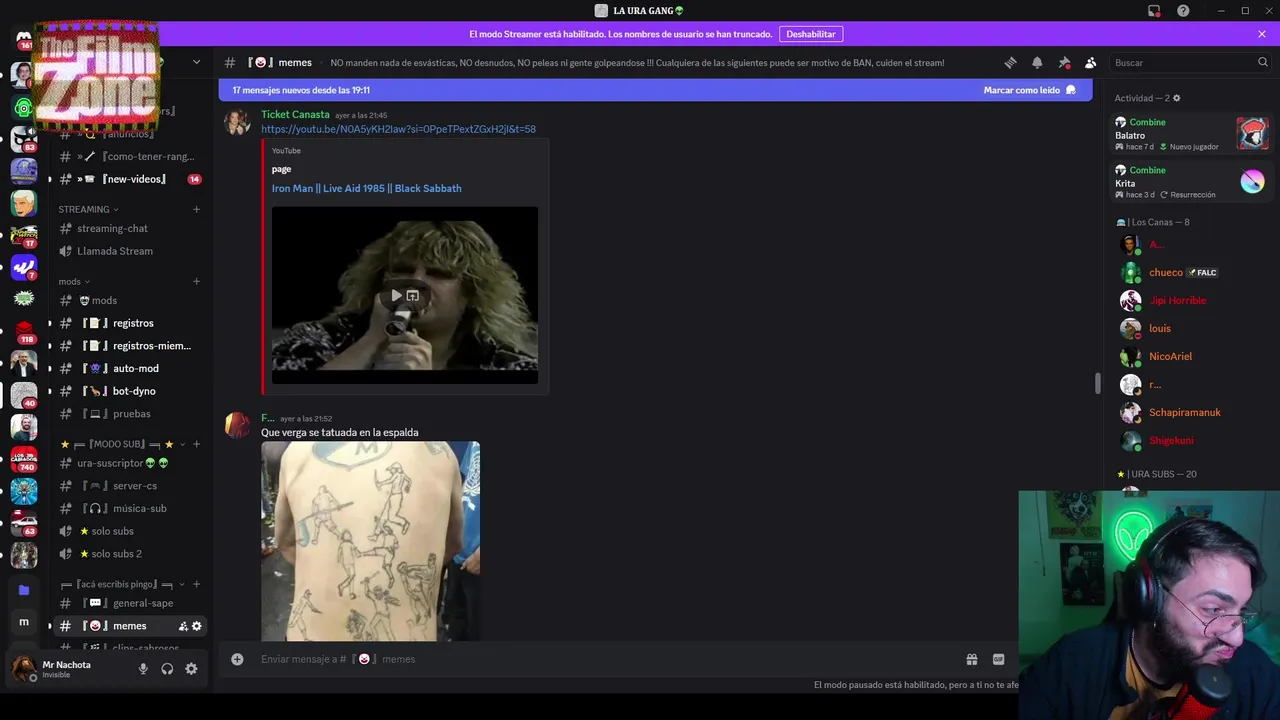Click Marcar como leído
Viewport: 1280px width, 720px height.
(1029, 90)
